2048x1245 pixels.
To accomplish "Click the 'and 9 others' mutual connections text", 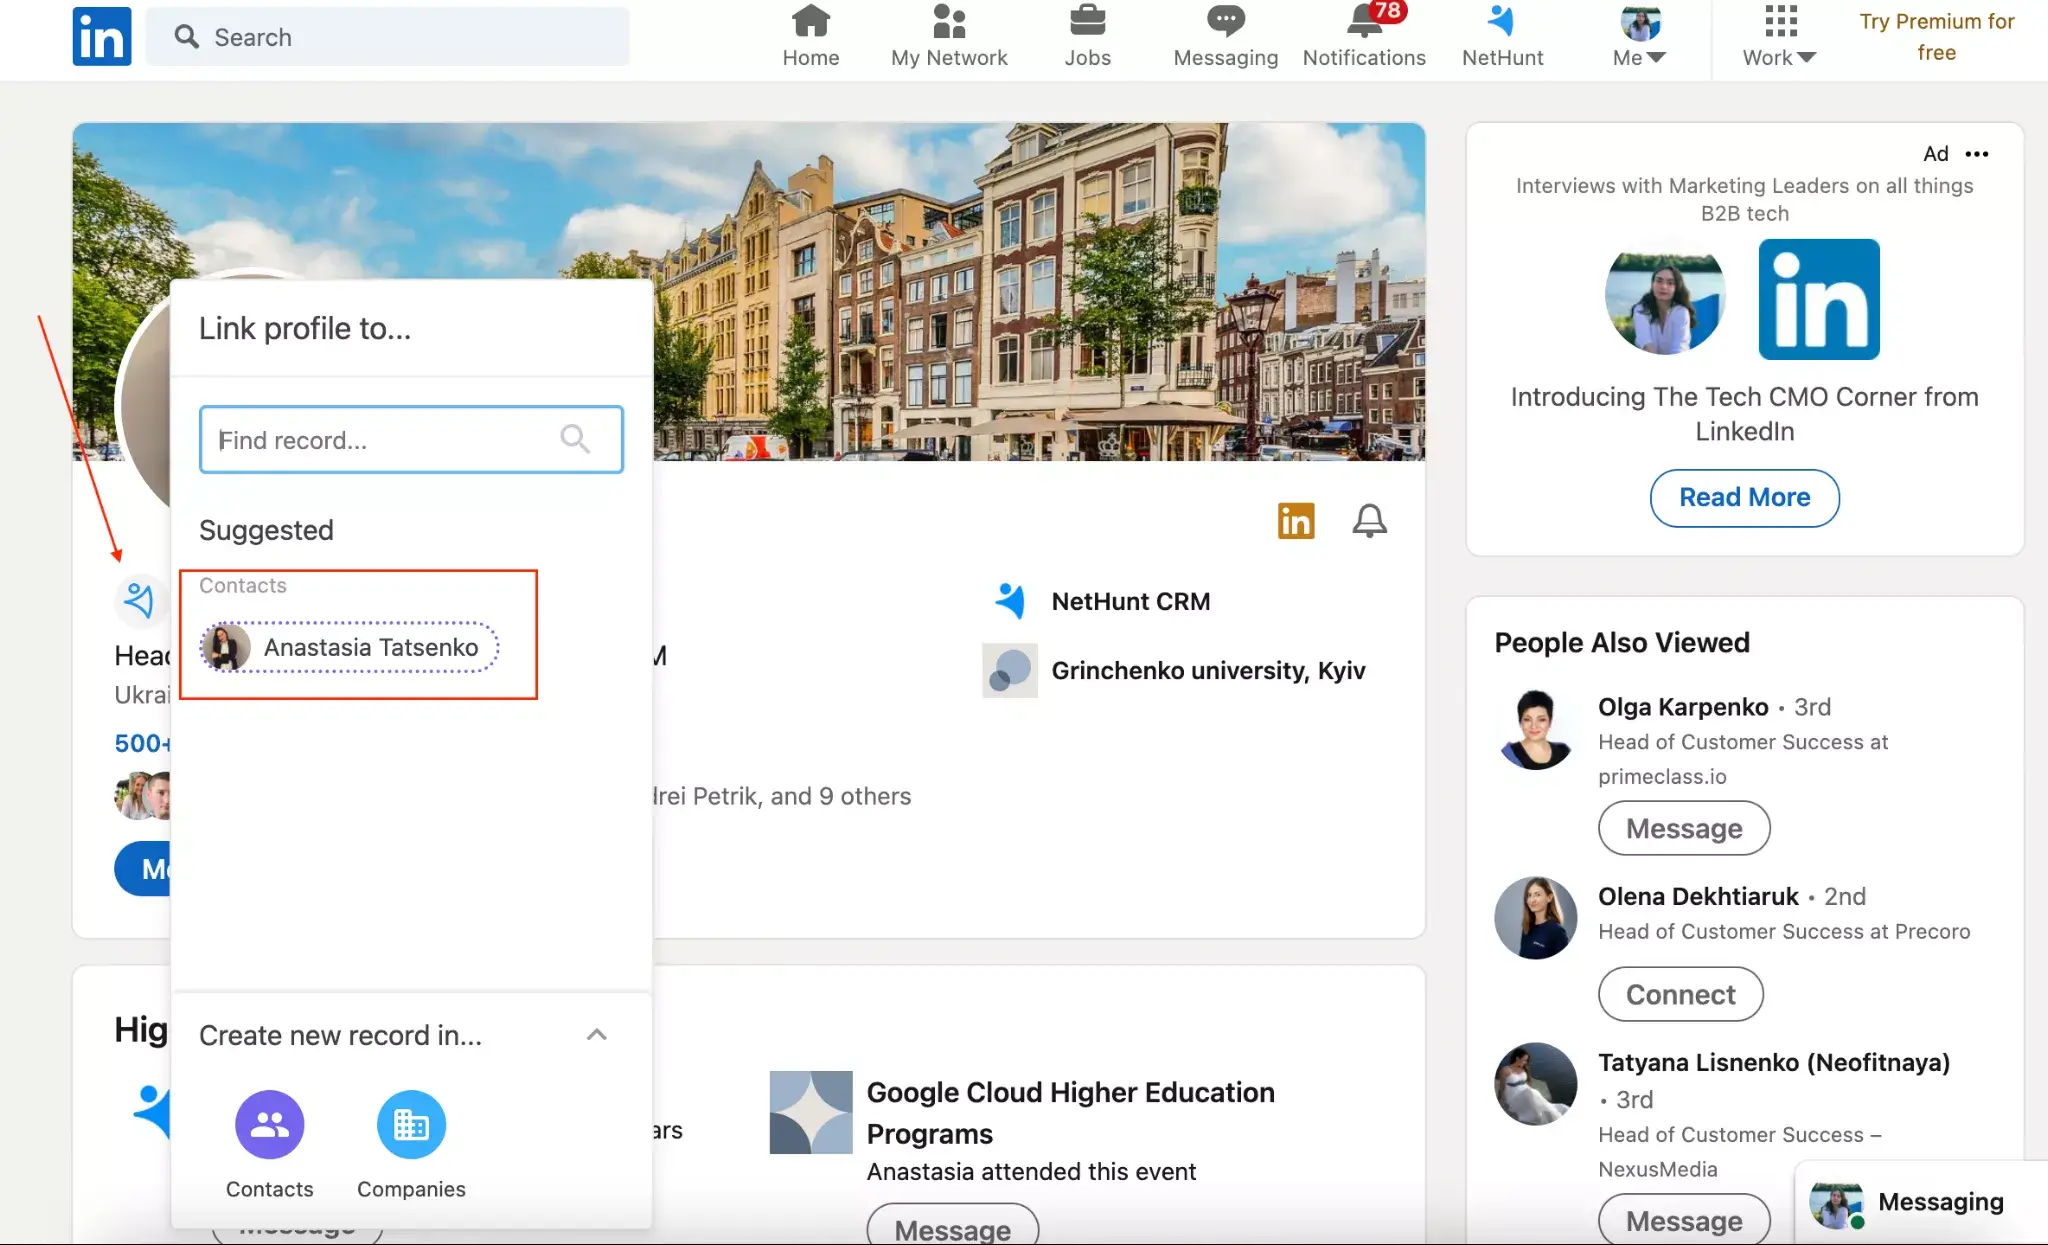I will click(841, 796).
